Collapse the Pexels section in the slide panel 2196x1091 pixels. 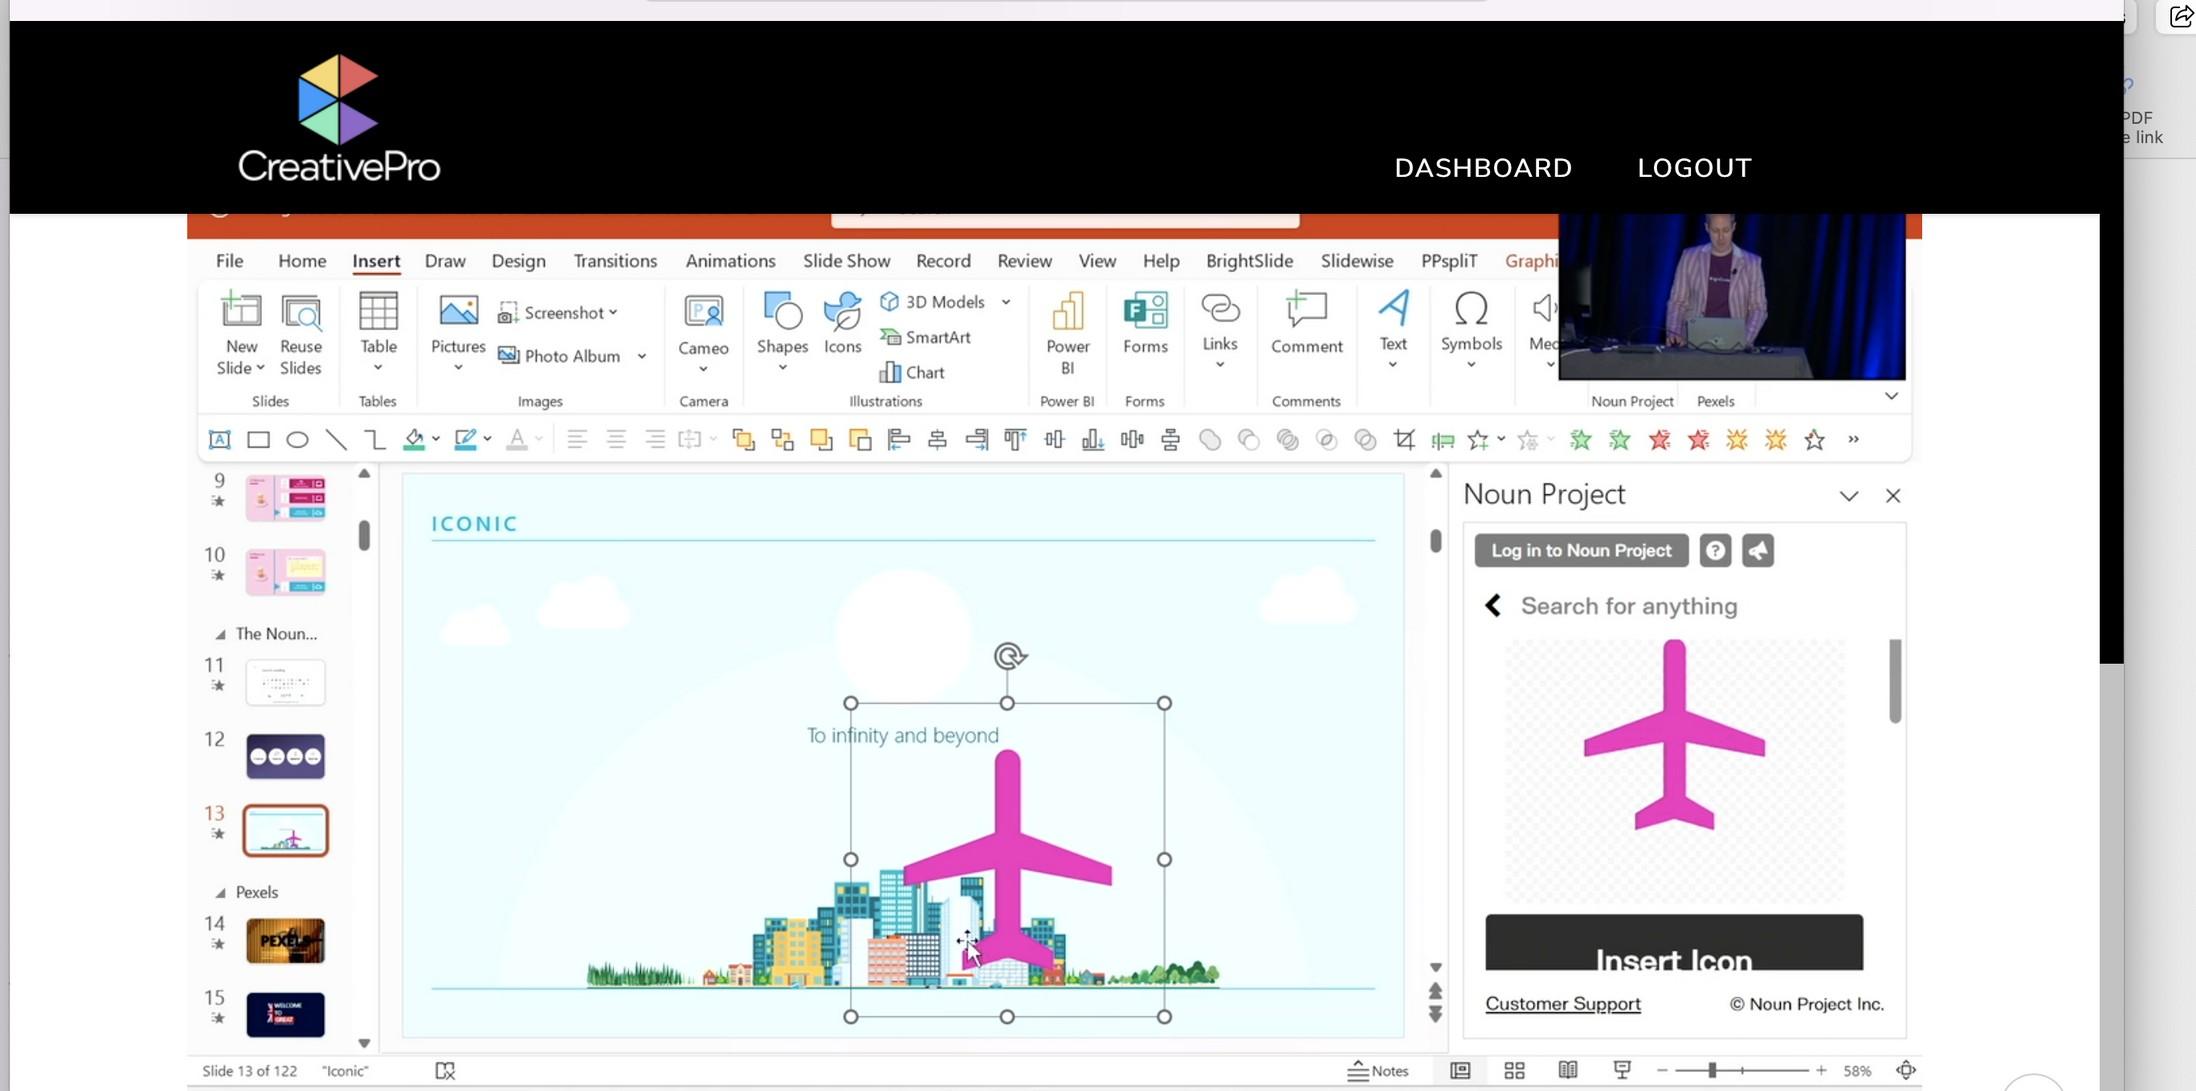pos(220,892)
